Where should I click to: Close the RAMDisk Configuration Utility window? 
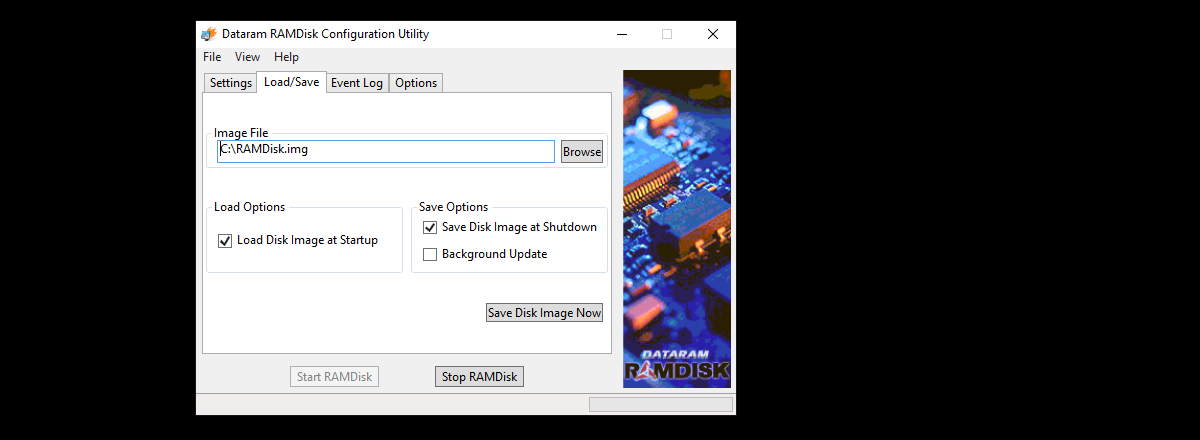tap(713, 34)
